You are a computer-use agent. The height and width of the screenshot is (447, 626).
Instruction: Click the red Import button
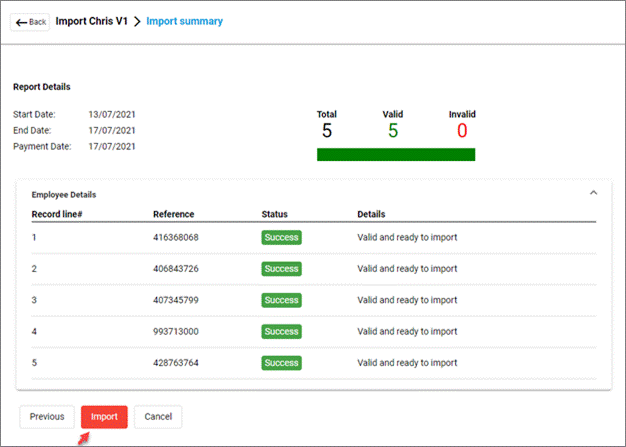tap(104, 416)
